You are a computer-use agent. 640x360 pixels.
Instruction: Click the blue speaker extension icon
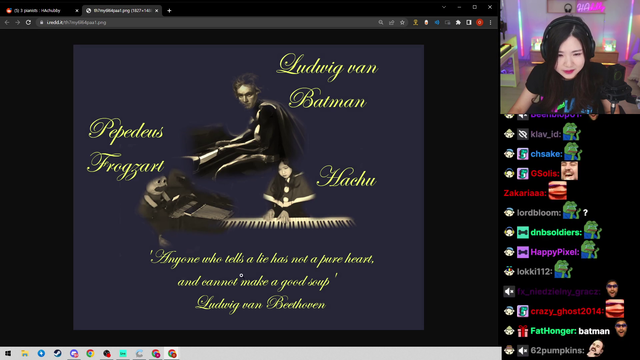[x=437, y=22]
